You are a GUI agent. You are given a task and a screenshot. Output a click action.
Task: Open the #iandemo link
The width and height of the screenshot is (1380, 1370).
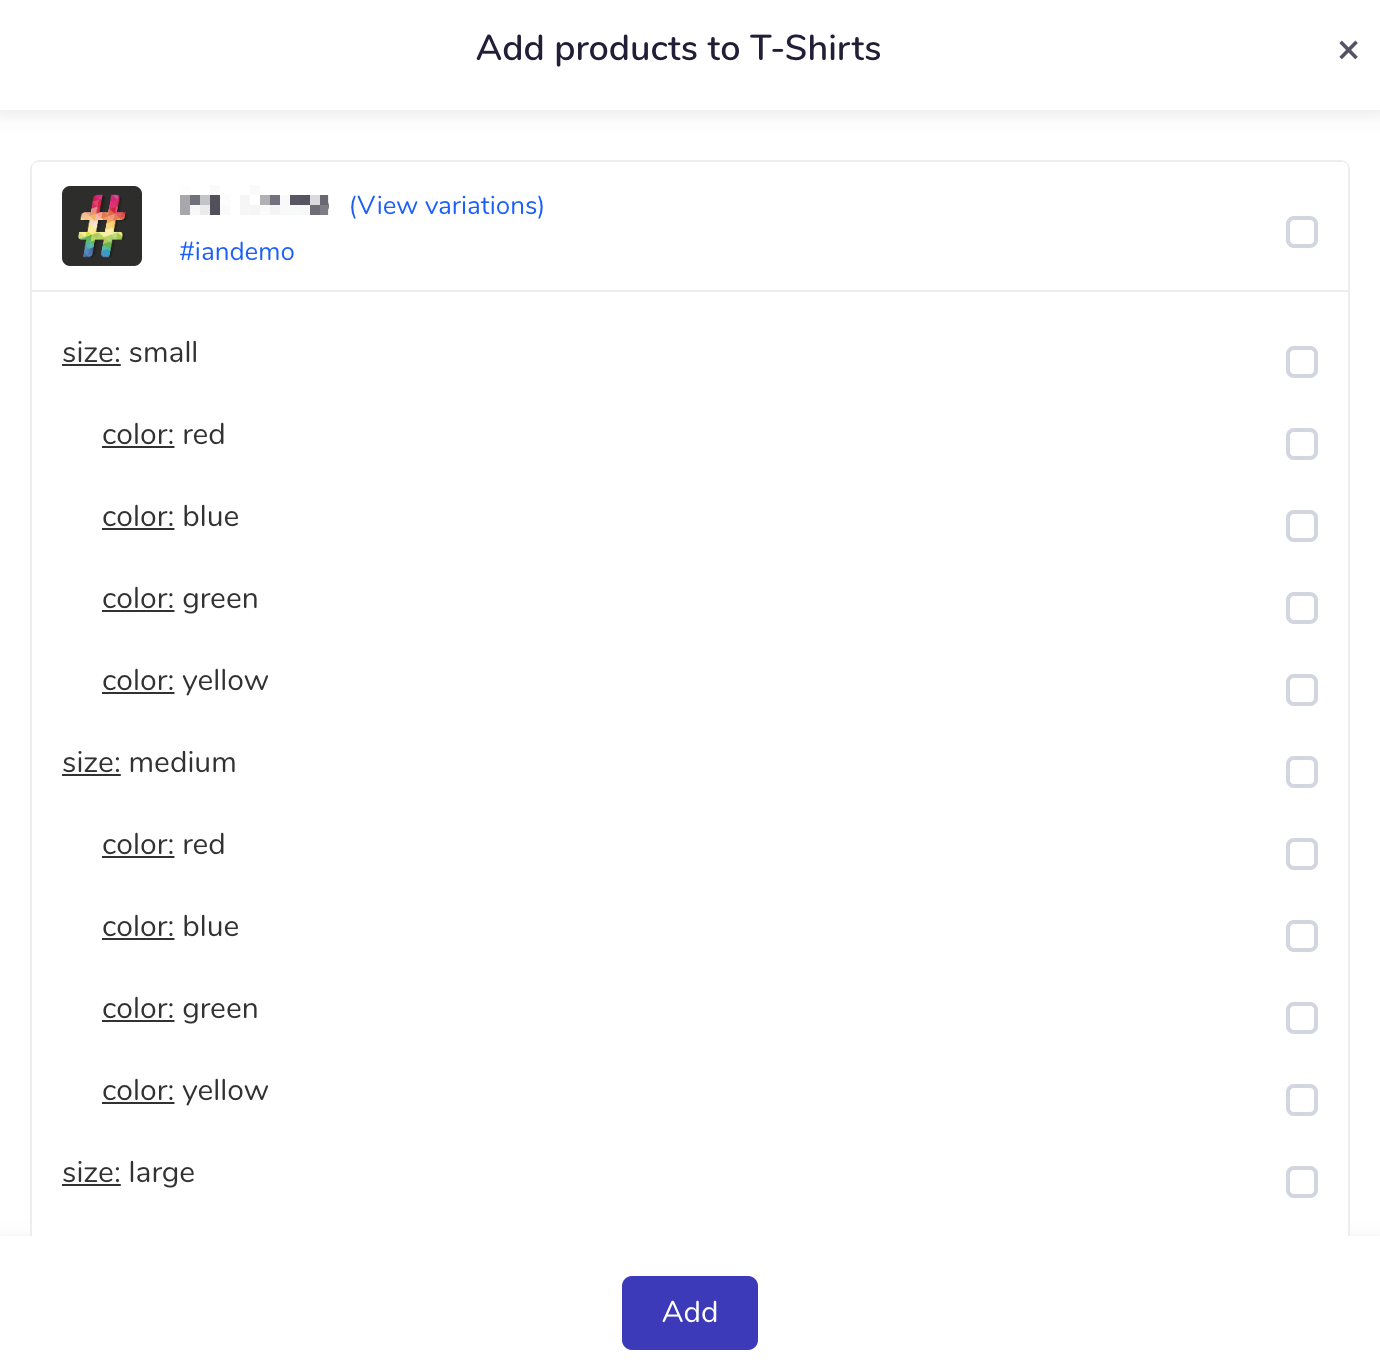tap(237, 251)
